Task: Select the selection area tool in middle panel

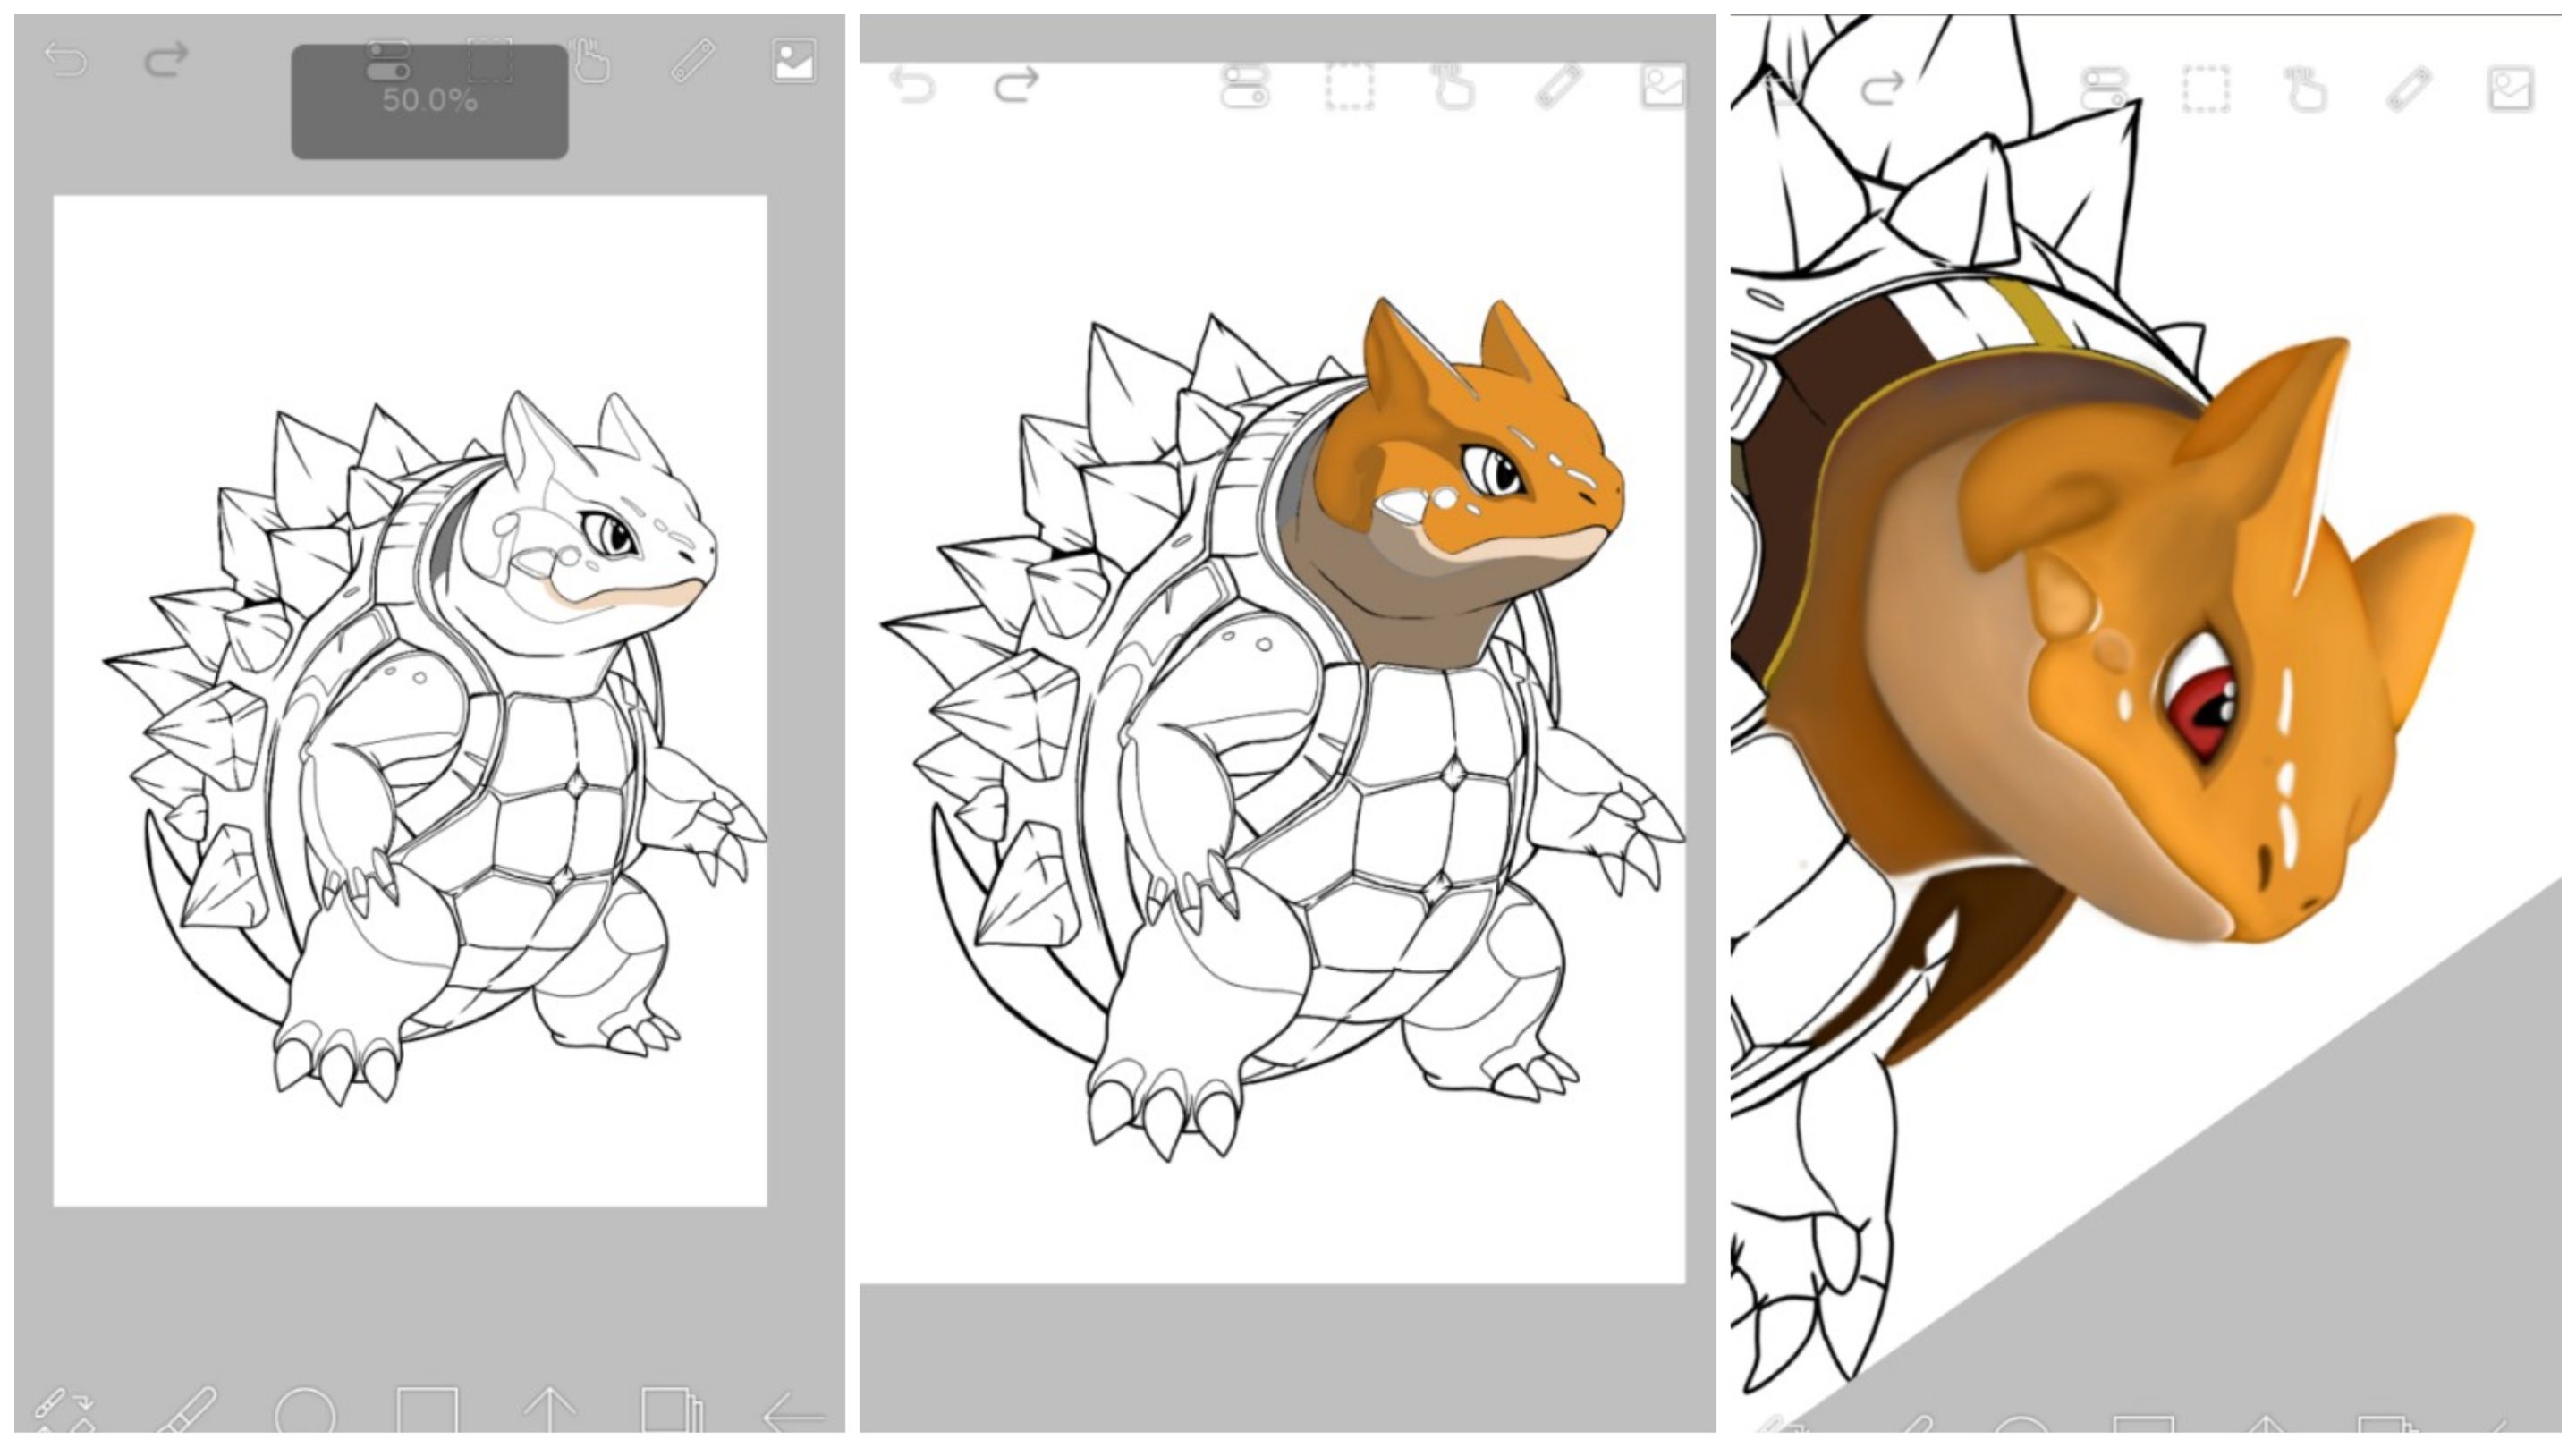Action: tap(1350, 87)
